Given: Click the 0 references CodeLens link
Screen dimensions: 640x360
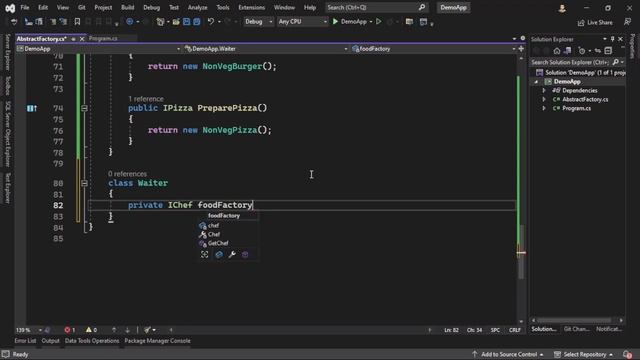Looking at the screenshot, I should 127,174.
